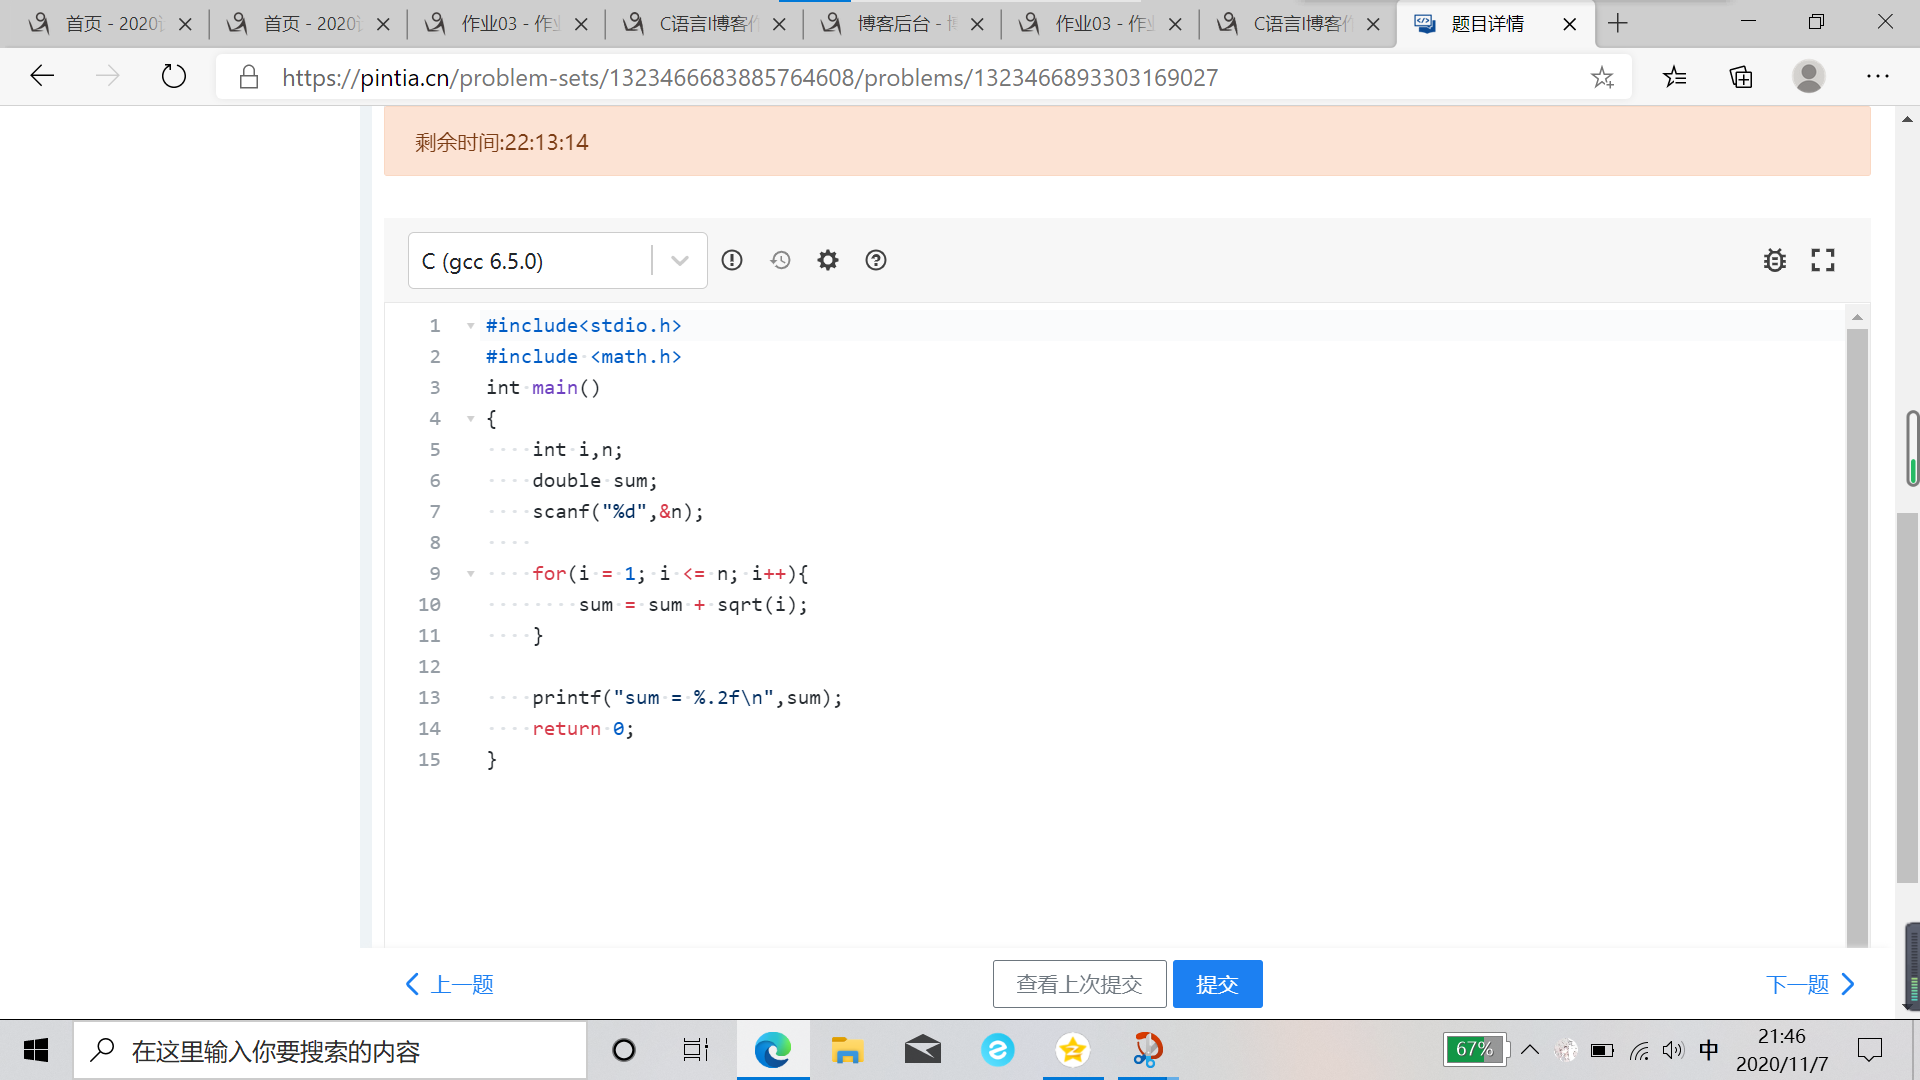Collapse the fold arrow at line 1
Screen dimensions: 1920x1080
click(x=470, y=326)
